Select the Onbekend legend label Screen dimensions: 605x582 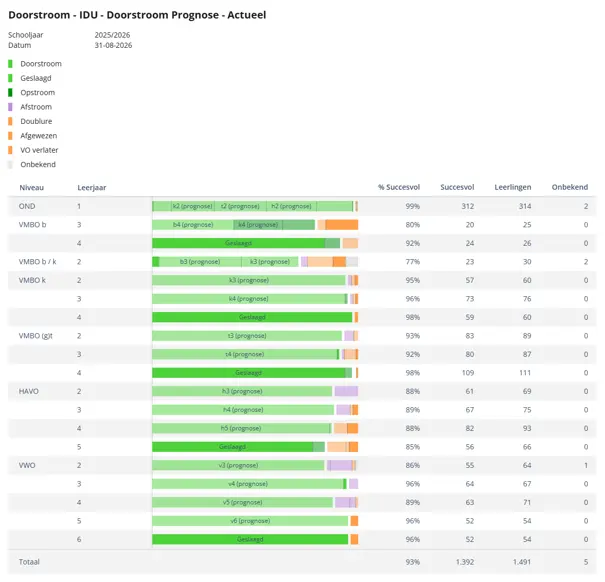point(38,164)
